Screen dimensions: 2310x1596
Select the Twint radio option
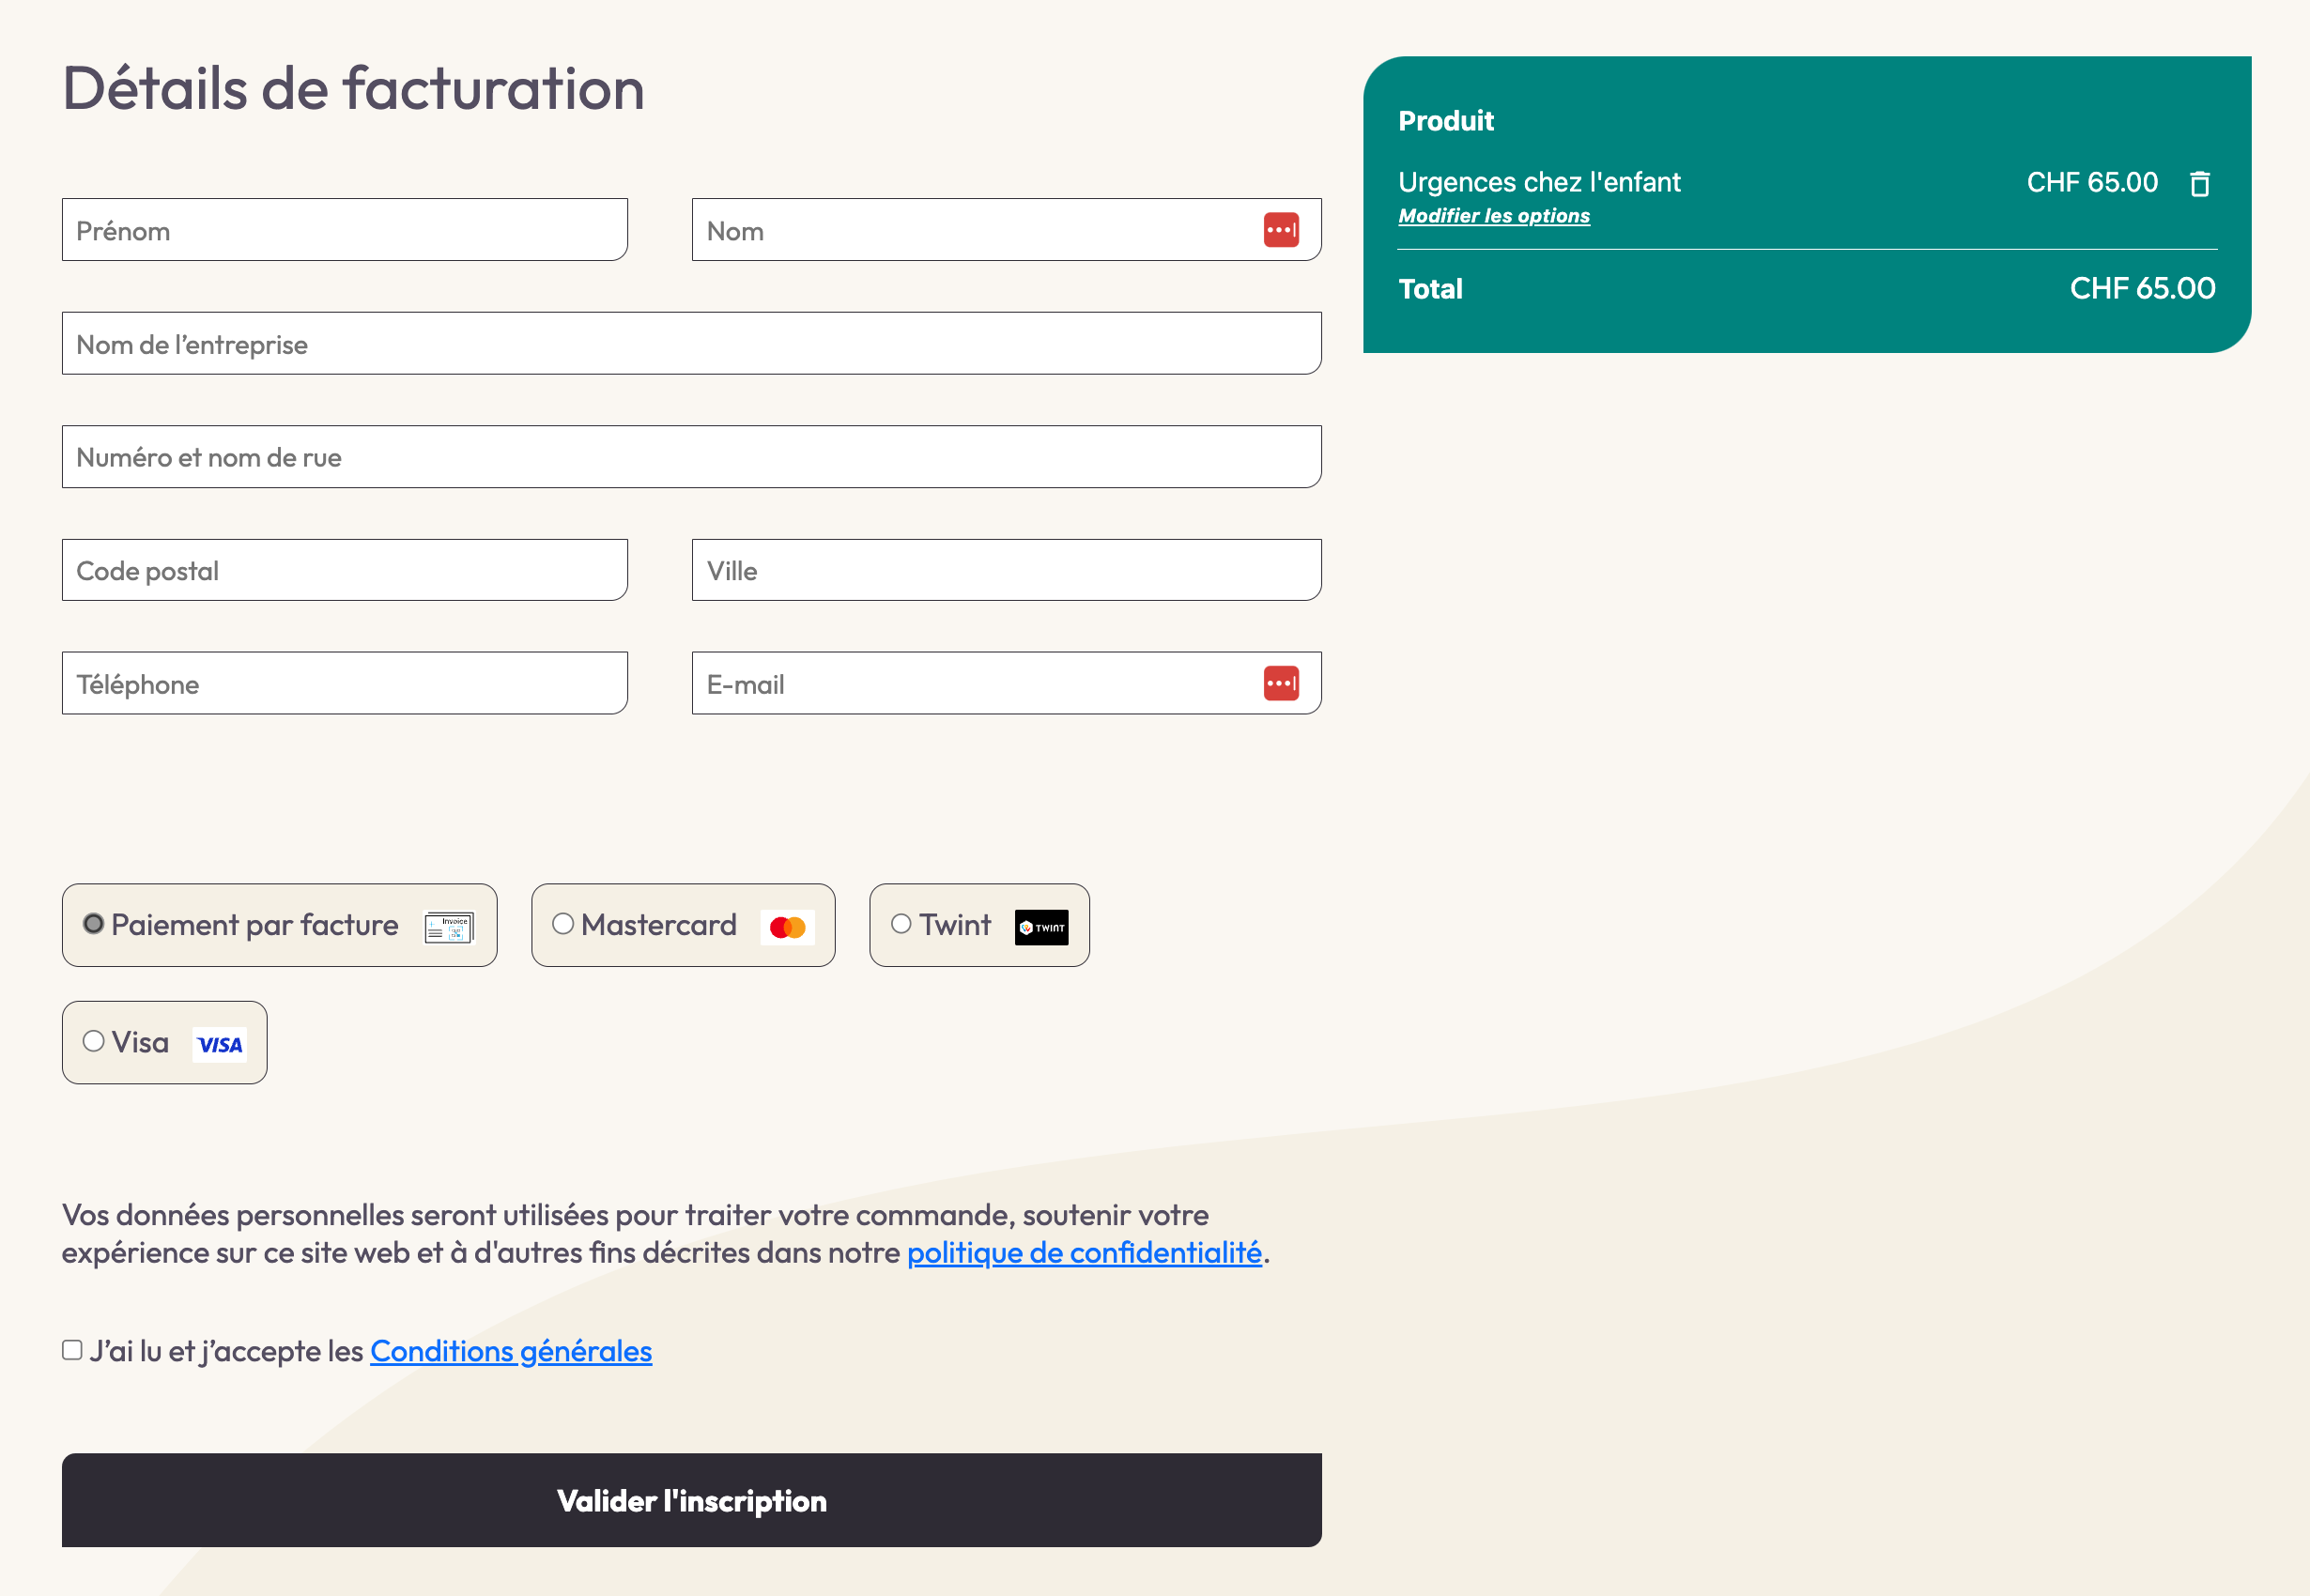click(x=901, y=924)
